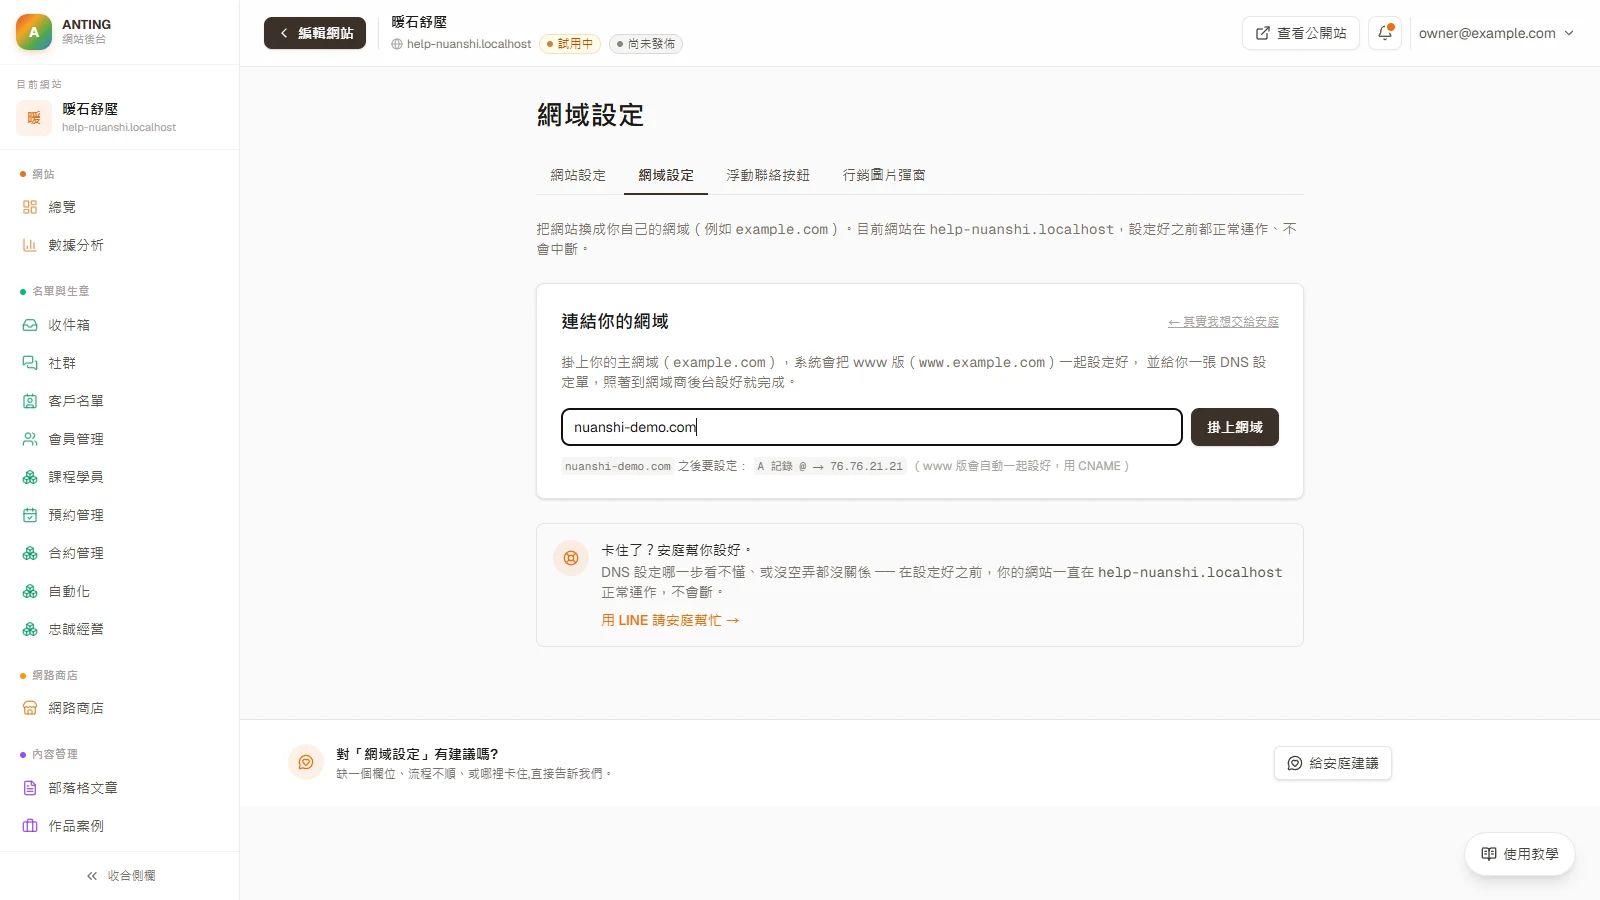The height and width of the screenshot is (900, 1600).
Task: Open 使用教學 tutorial button
Action: (x=1520, y=854)
